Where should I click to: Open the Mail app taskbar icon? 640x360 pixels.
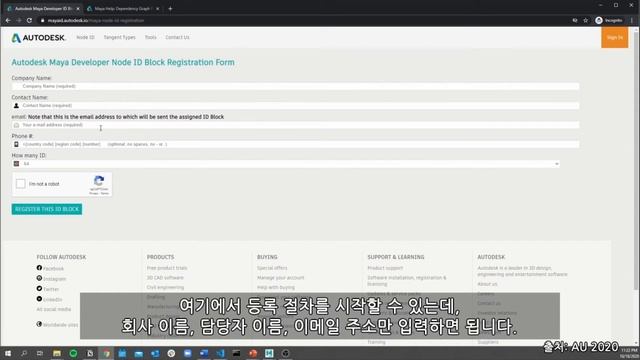point(139,353)
